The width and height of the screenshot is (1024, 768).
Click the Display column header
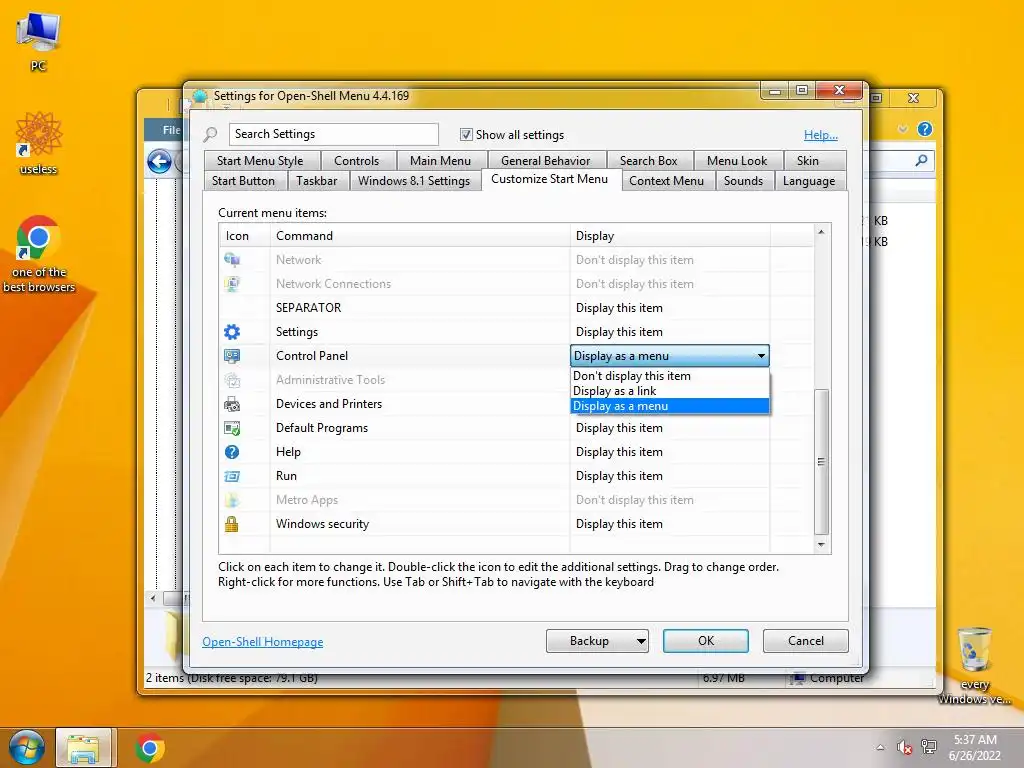(x=670, y=236)
